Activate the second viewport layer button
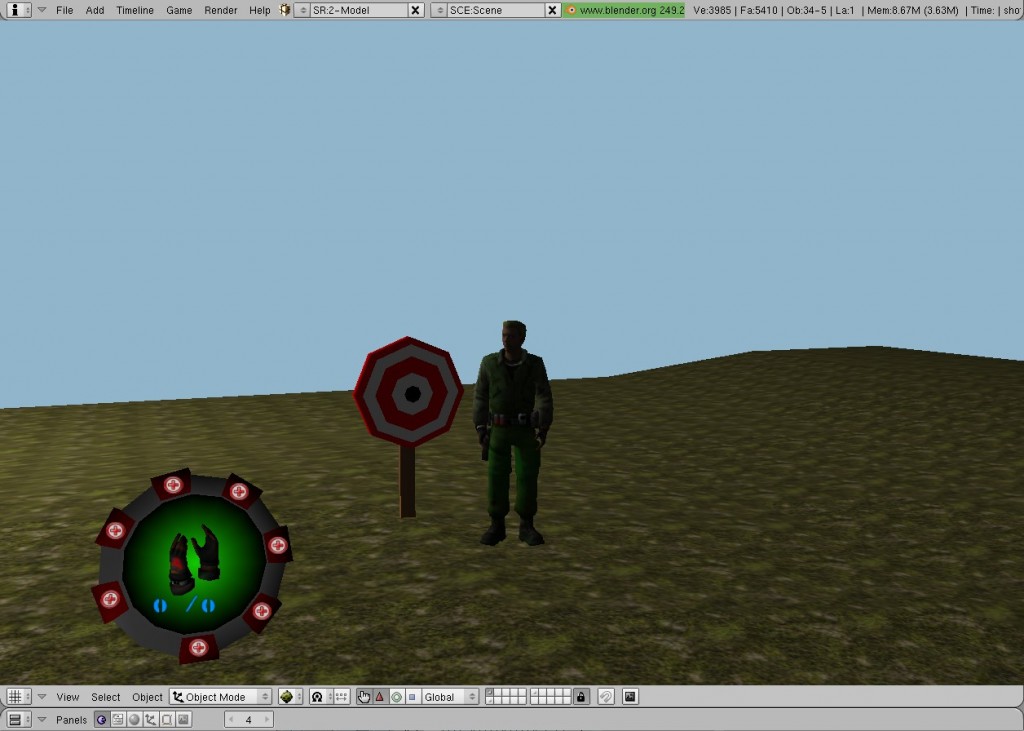The height and width of the screenshot is (731, 1024). [x=500, y=693]
